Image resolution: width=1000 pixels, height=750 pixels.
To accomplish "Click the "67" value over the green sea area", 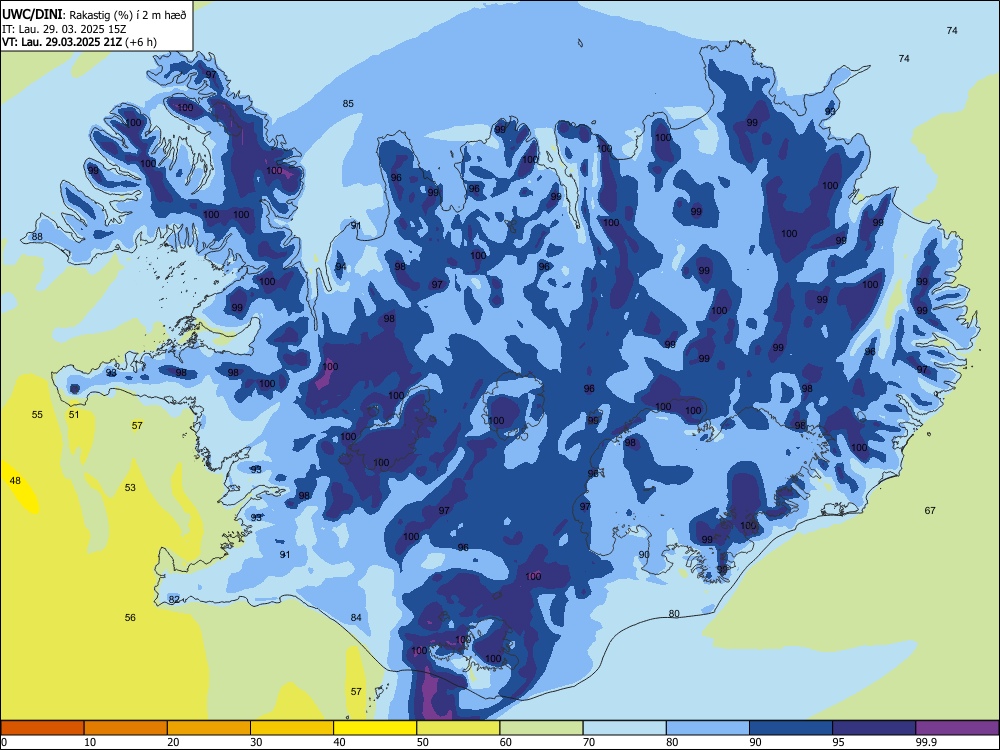I will 930,510.
